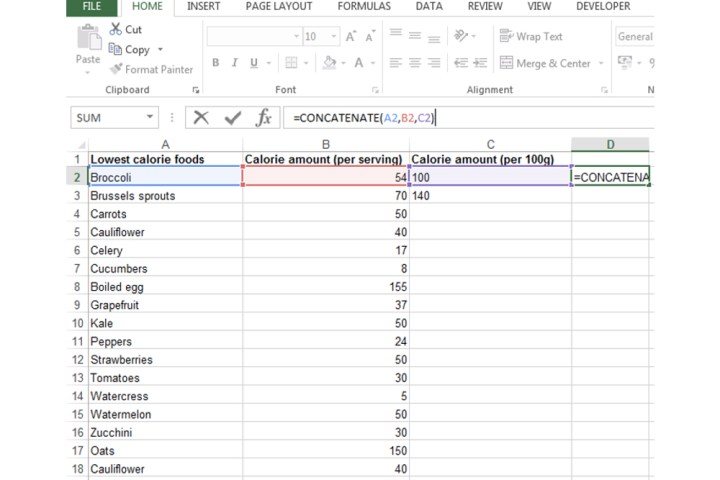This screenshot has height=480, width=720.
Task: Click the Paste clipboard icon
Action: (x=89, y=38)
